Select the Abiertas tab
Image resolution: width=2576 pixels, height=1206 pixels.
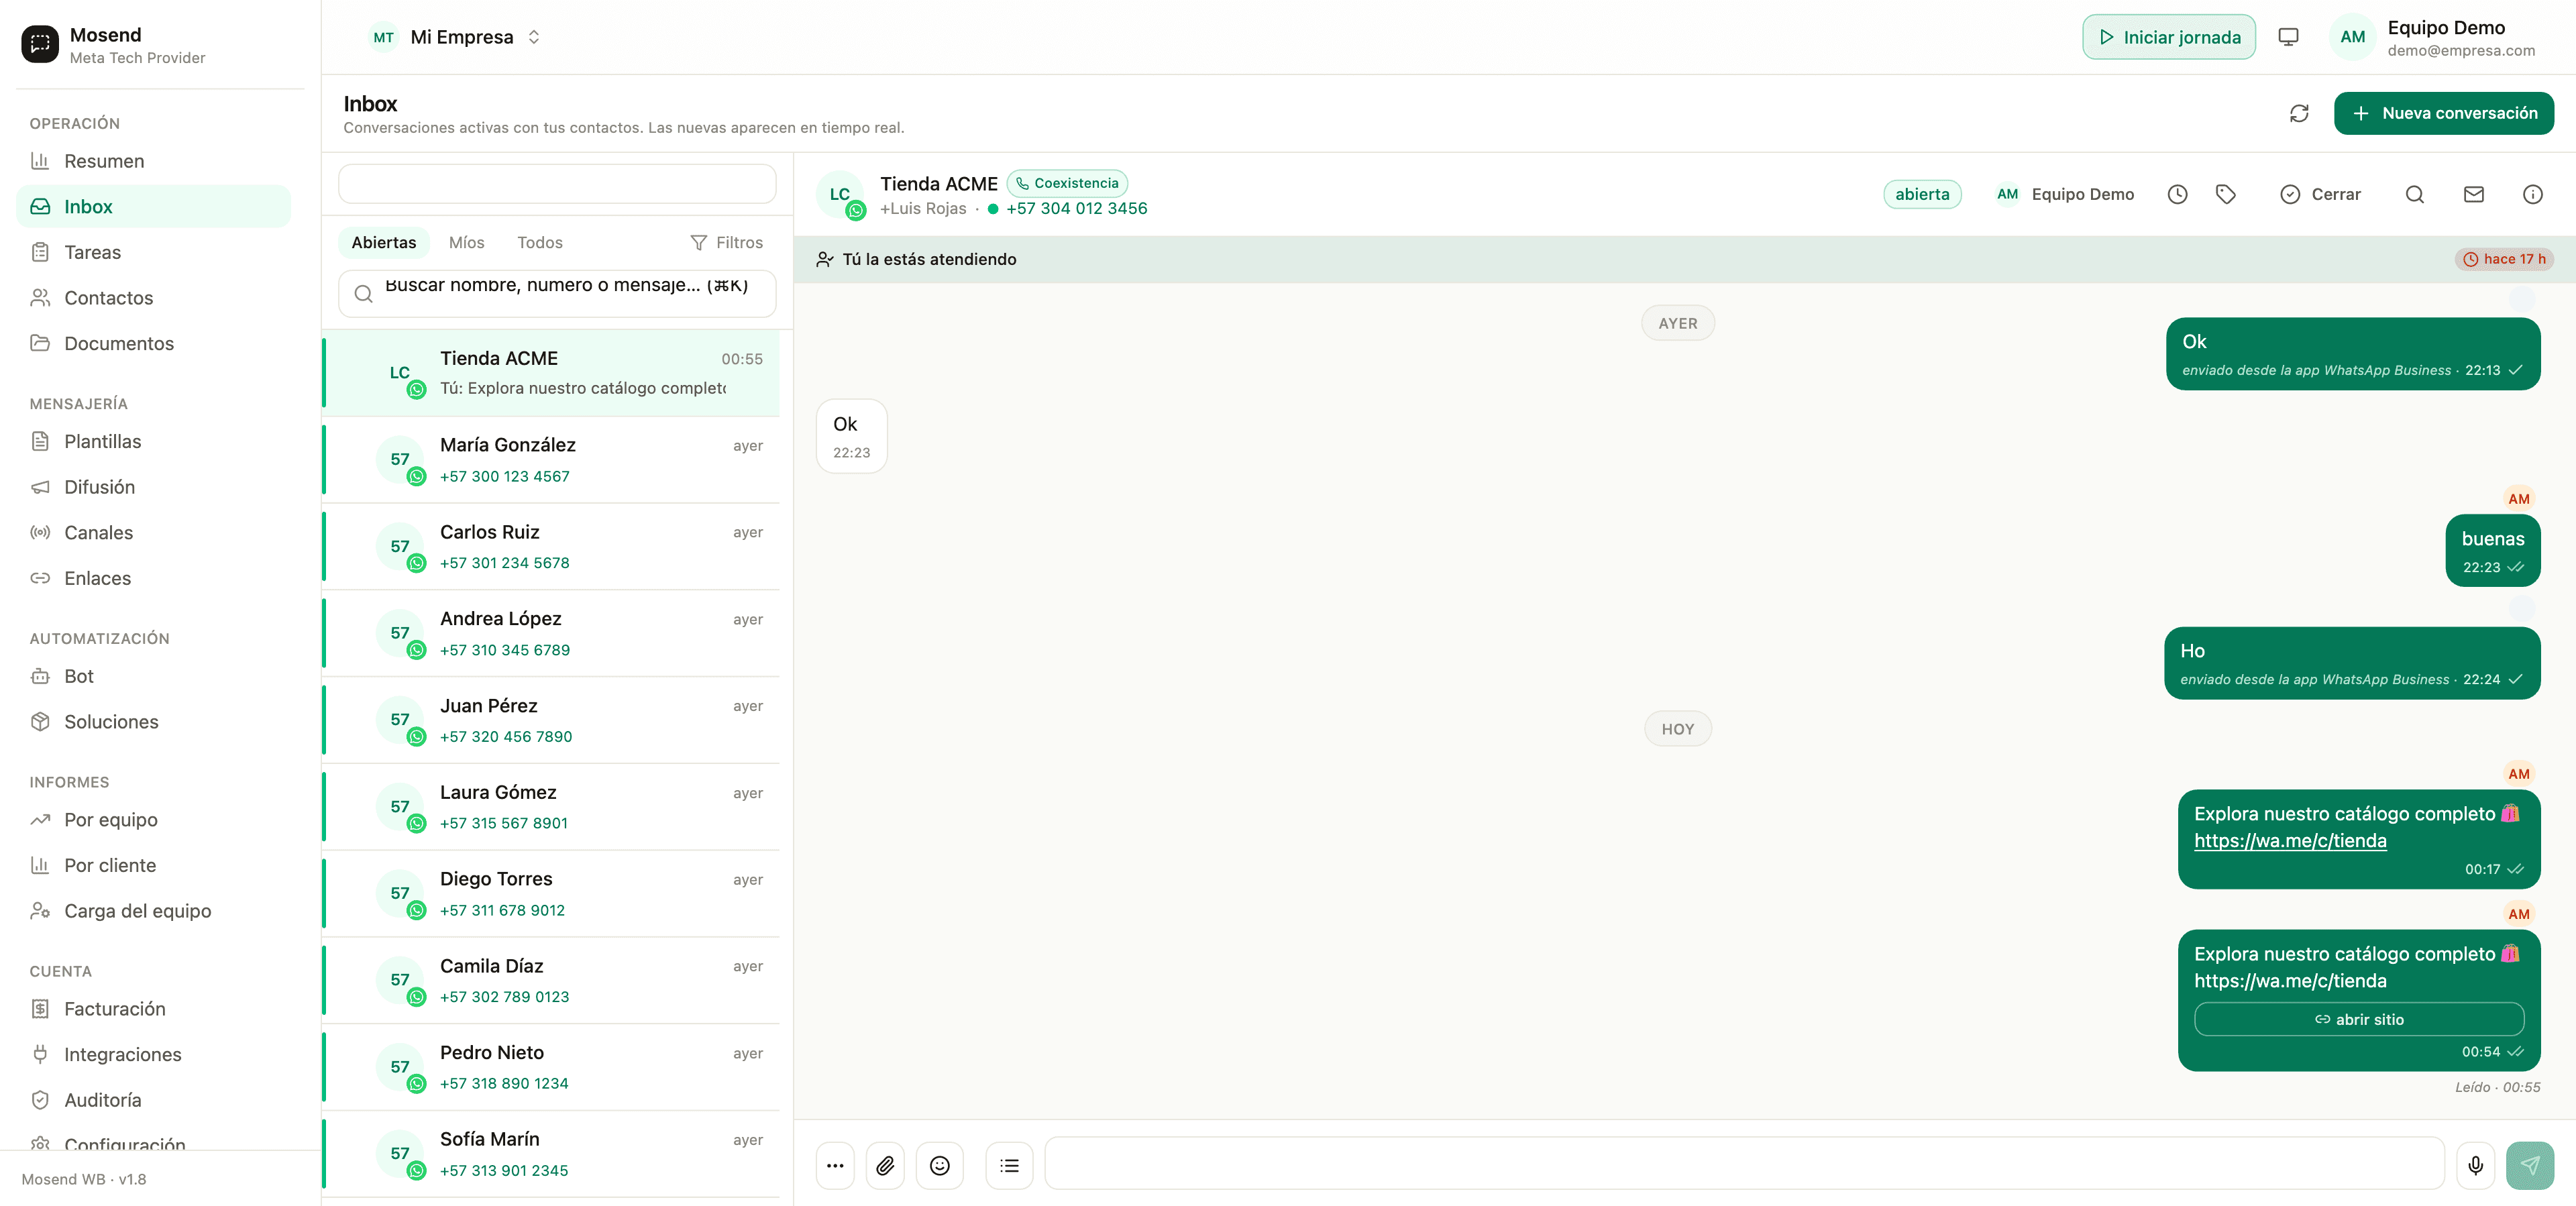(x=384, y=242)
